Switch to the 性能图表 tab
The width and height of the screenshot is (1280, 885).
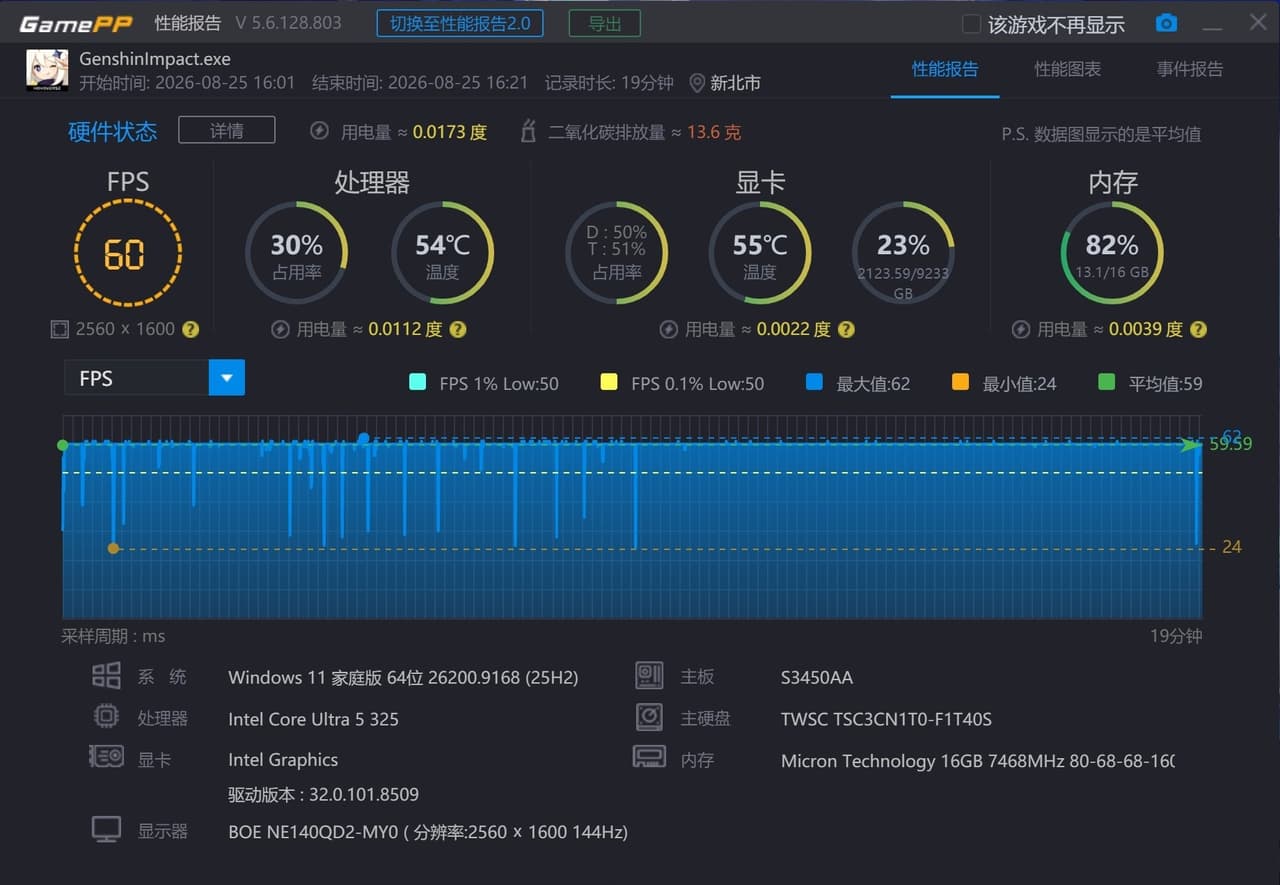(x=1068, y=69)
